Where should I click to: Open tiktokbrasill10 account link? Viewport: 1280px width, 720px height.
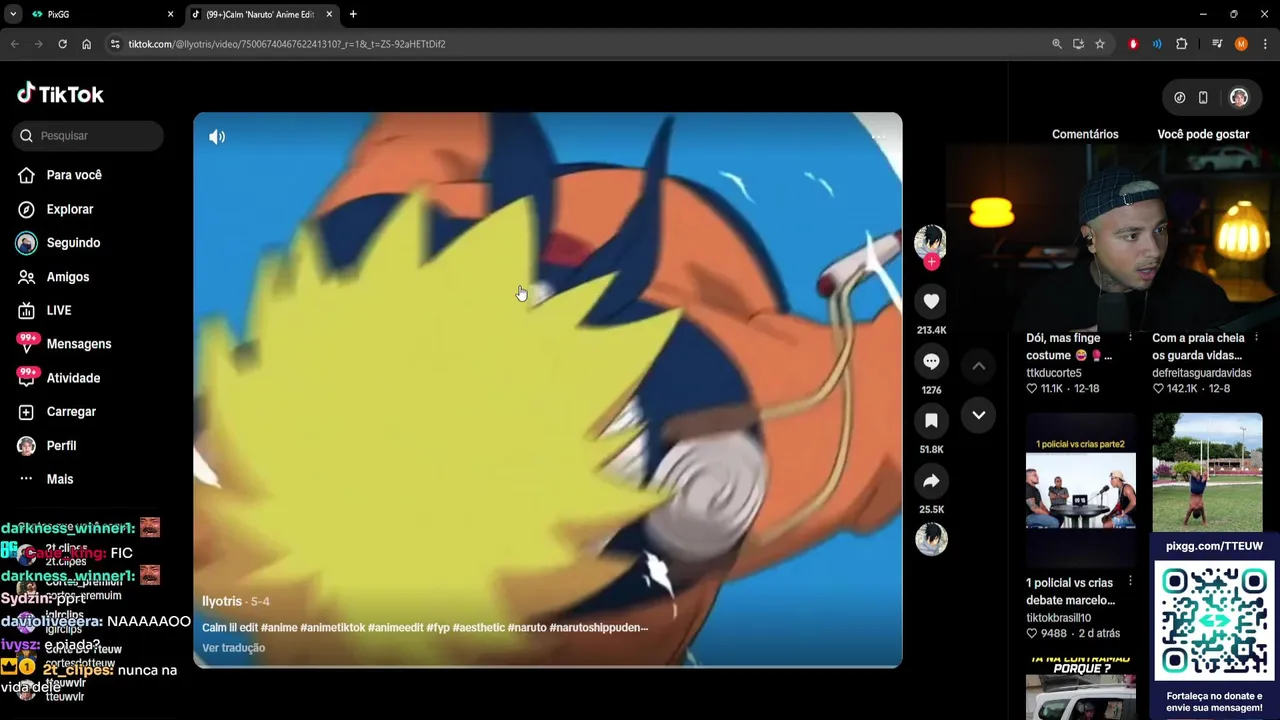tap(1058, 618)
